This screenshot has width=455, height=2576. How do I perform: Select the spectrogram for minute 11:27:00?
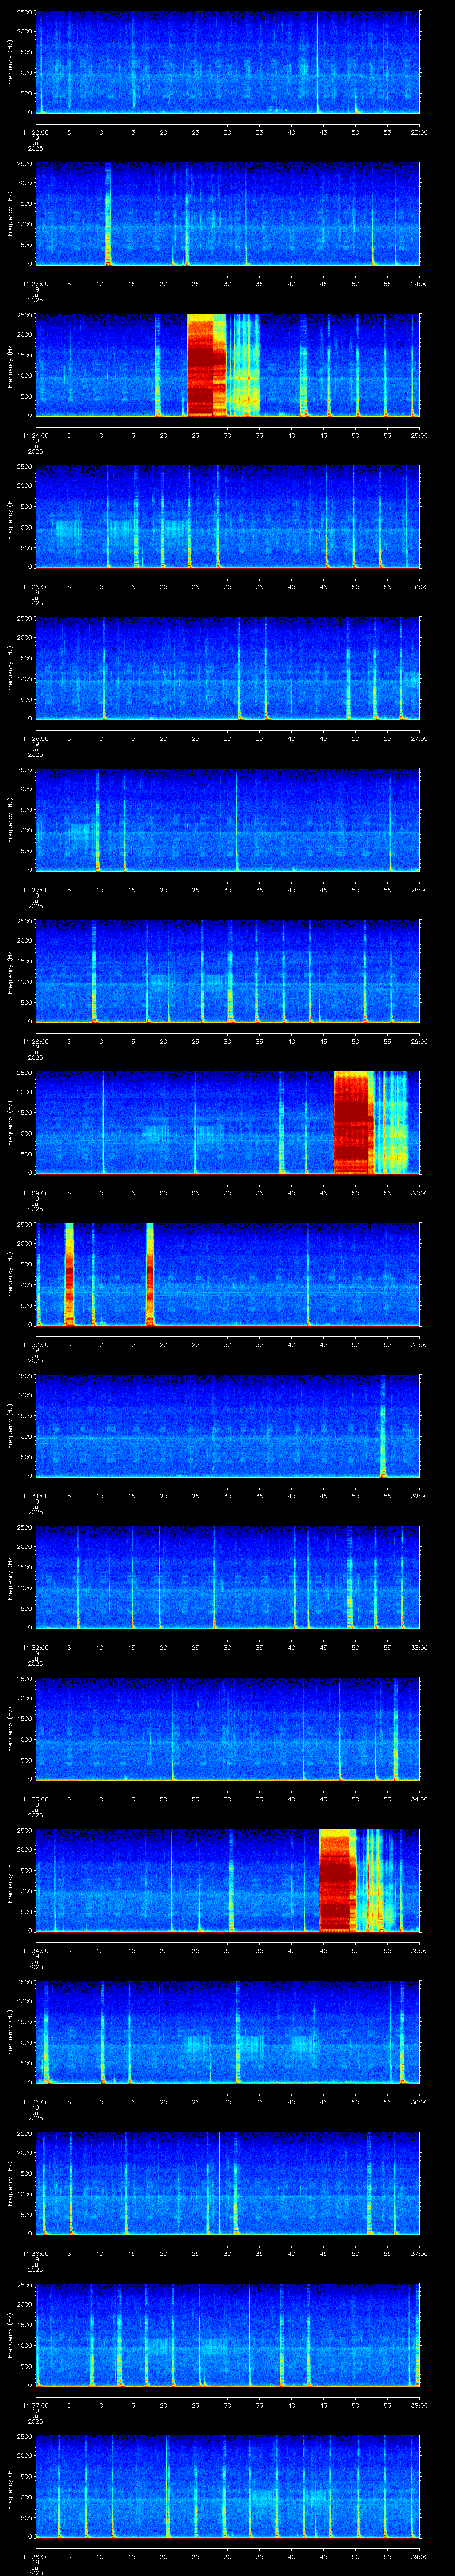pos(227,820)
